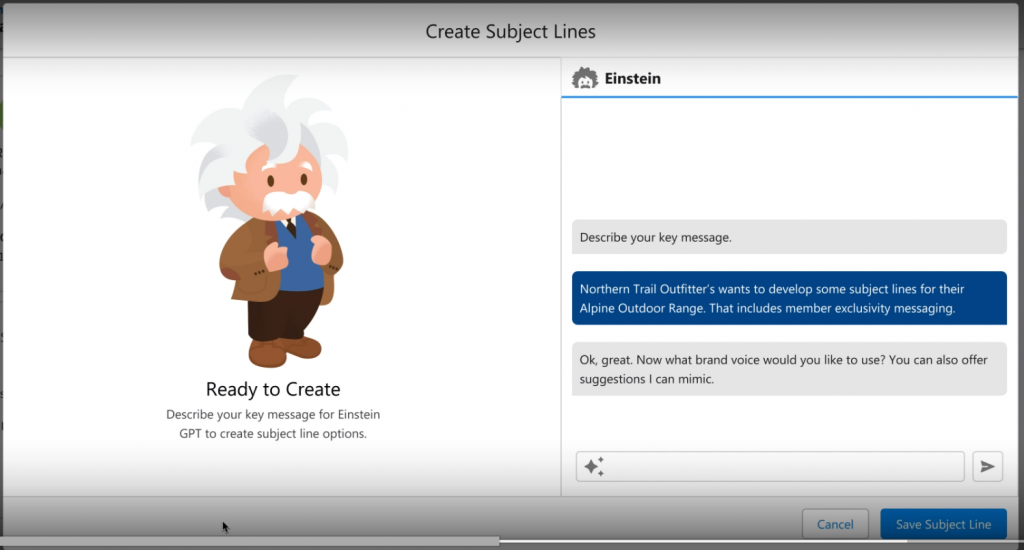This screenshot has height=550, width=1024.
Task: Select the blue Northern Trail Outfitter's message bubble
Action: click(788, 298)
